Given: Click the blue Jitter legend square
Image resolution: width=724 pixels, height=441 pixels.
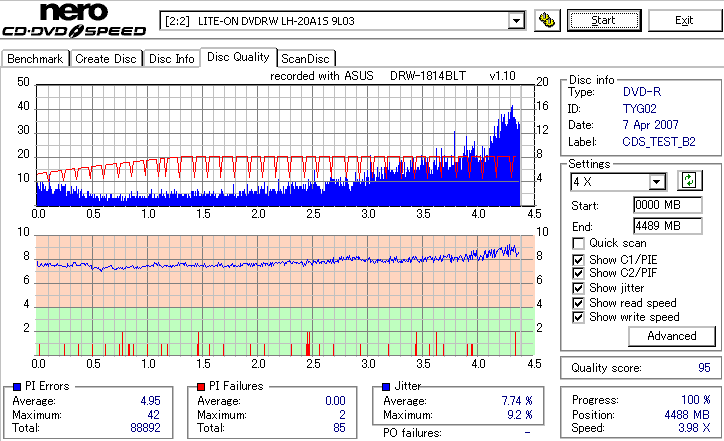Looking at the screenshot, I should tap(386, 387).
